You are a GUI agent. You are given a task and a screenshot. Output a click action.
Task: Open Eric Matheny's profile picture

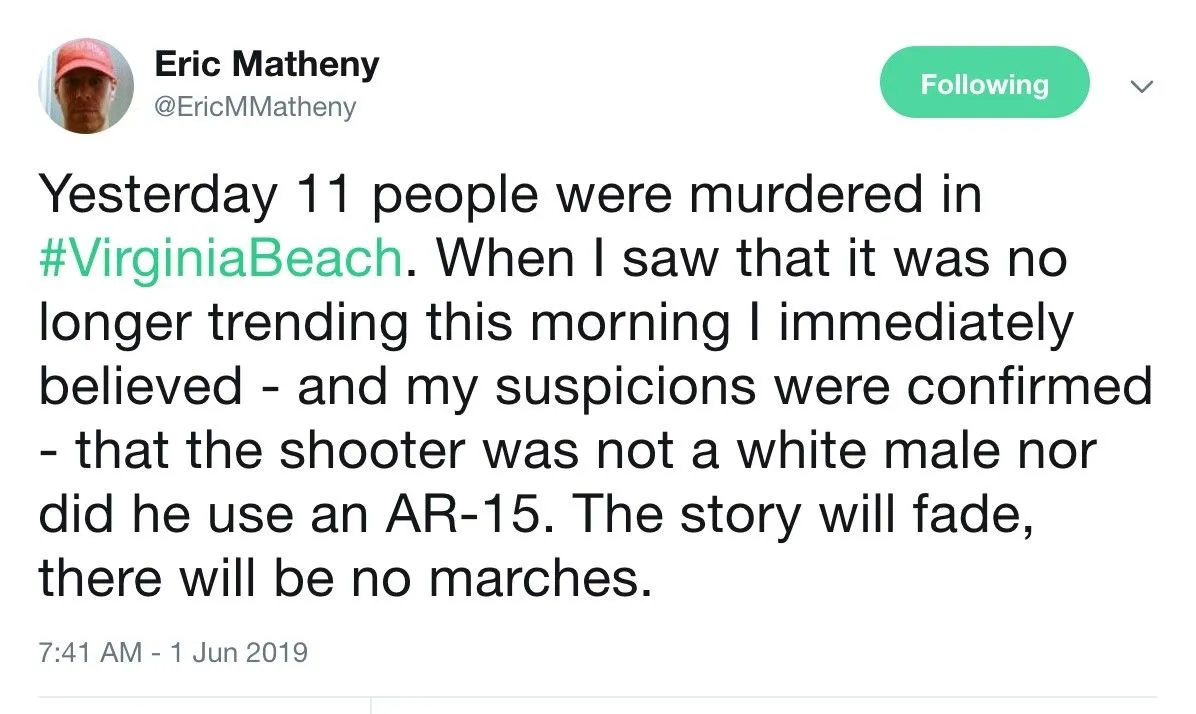87,86
